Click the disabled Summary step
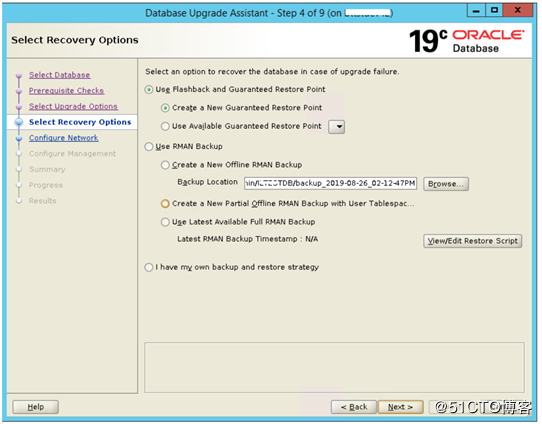Viewport: 542px width, 424px height. point(47,170)
